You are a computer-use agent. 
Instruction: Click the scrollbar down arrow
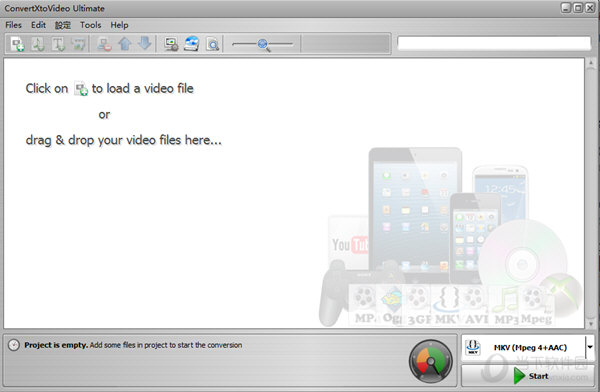pyautogui.click(x=591, y=324)
